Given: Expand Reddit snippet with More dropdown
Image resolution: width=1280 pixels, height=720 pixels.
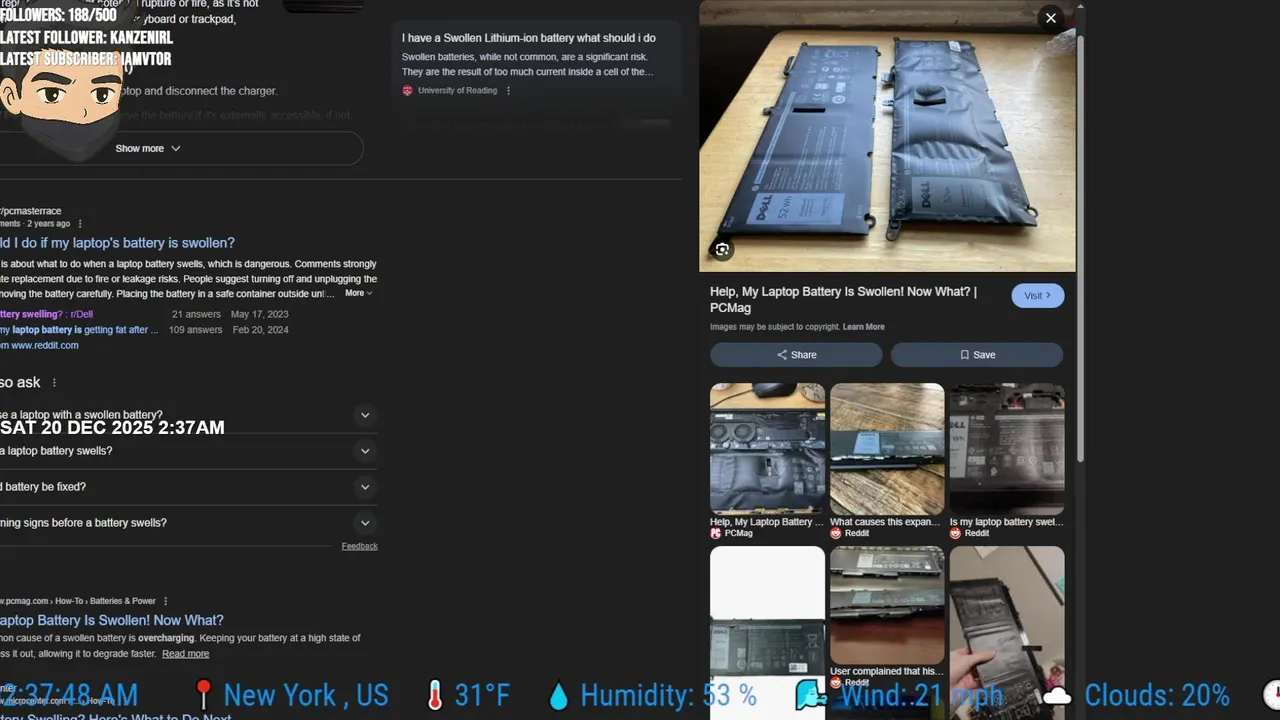Looking at the screenshot, I should 359,293.
